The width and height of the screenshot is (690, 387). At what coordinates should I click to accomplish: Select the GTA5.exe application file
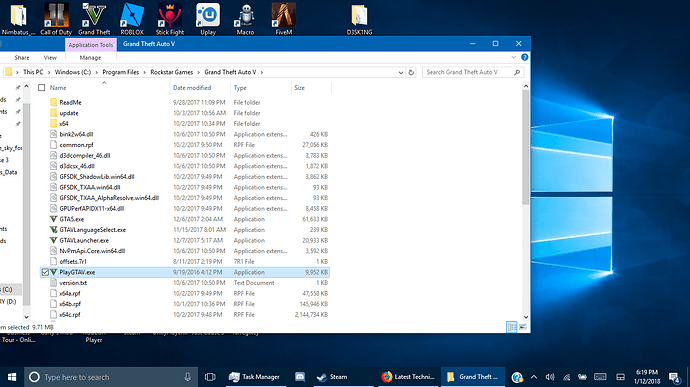[x=72, y=219]
